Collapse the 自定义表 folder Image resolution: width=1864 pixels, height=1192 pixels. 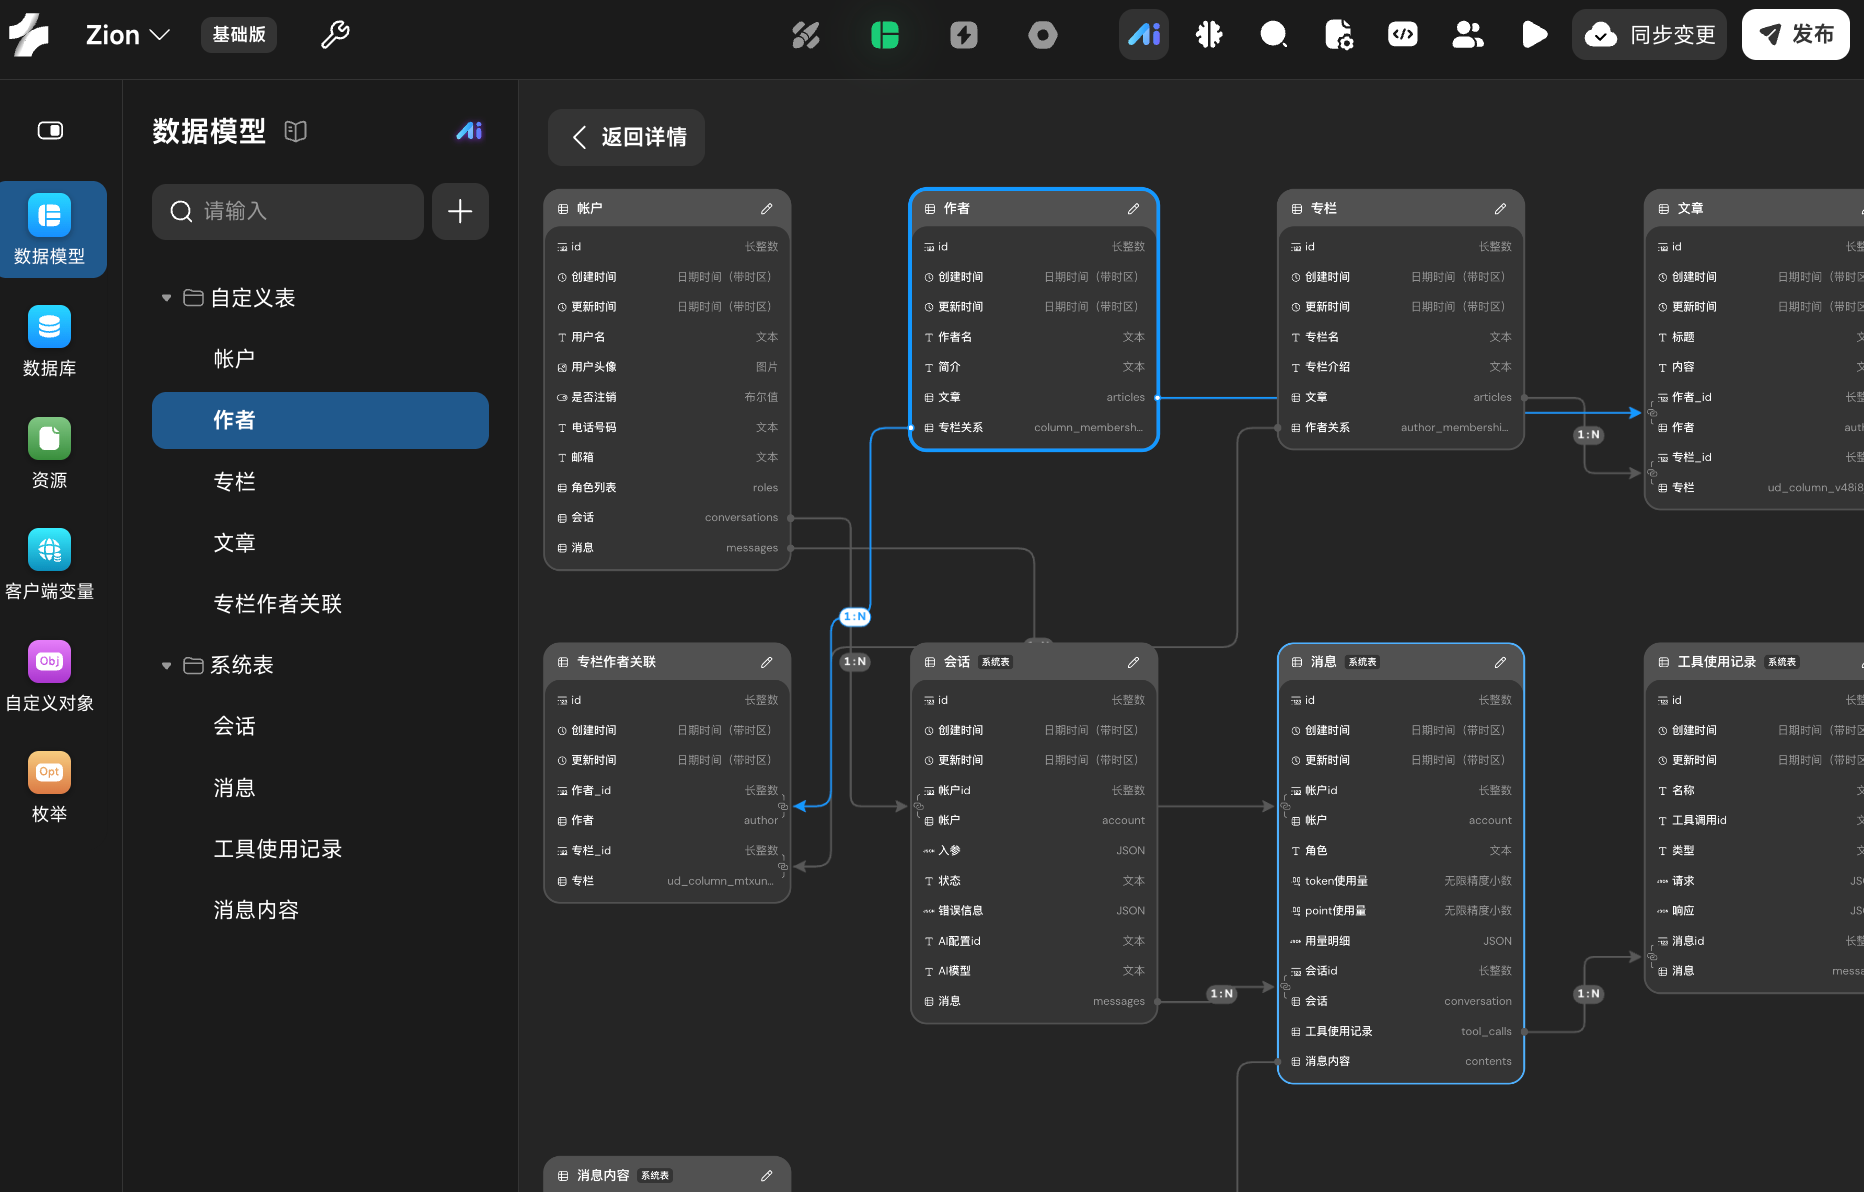click(166, 298)
